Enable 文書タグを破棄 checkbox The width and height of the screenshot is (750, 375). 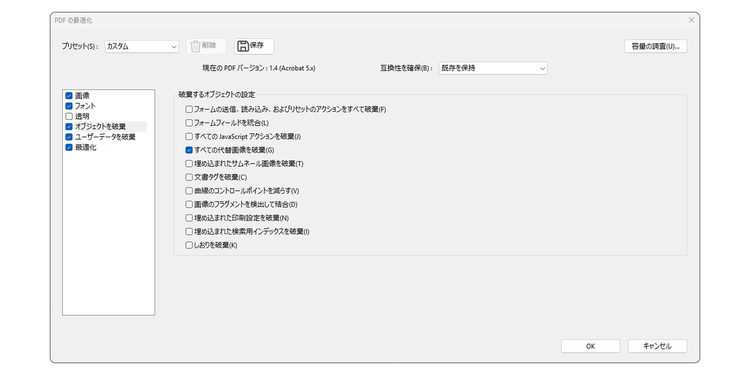click(x=189, y=177)
